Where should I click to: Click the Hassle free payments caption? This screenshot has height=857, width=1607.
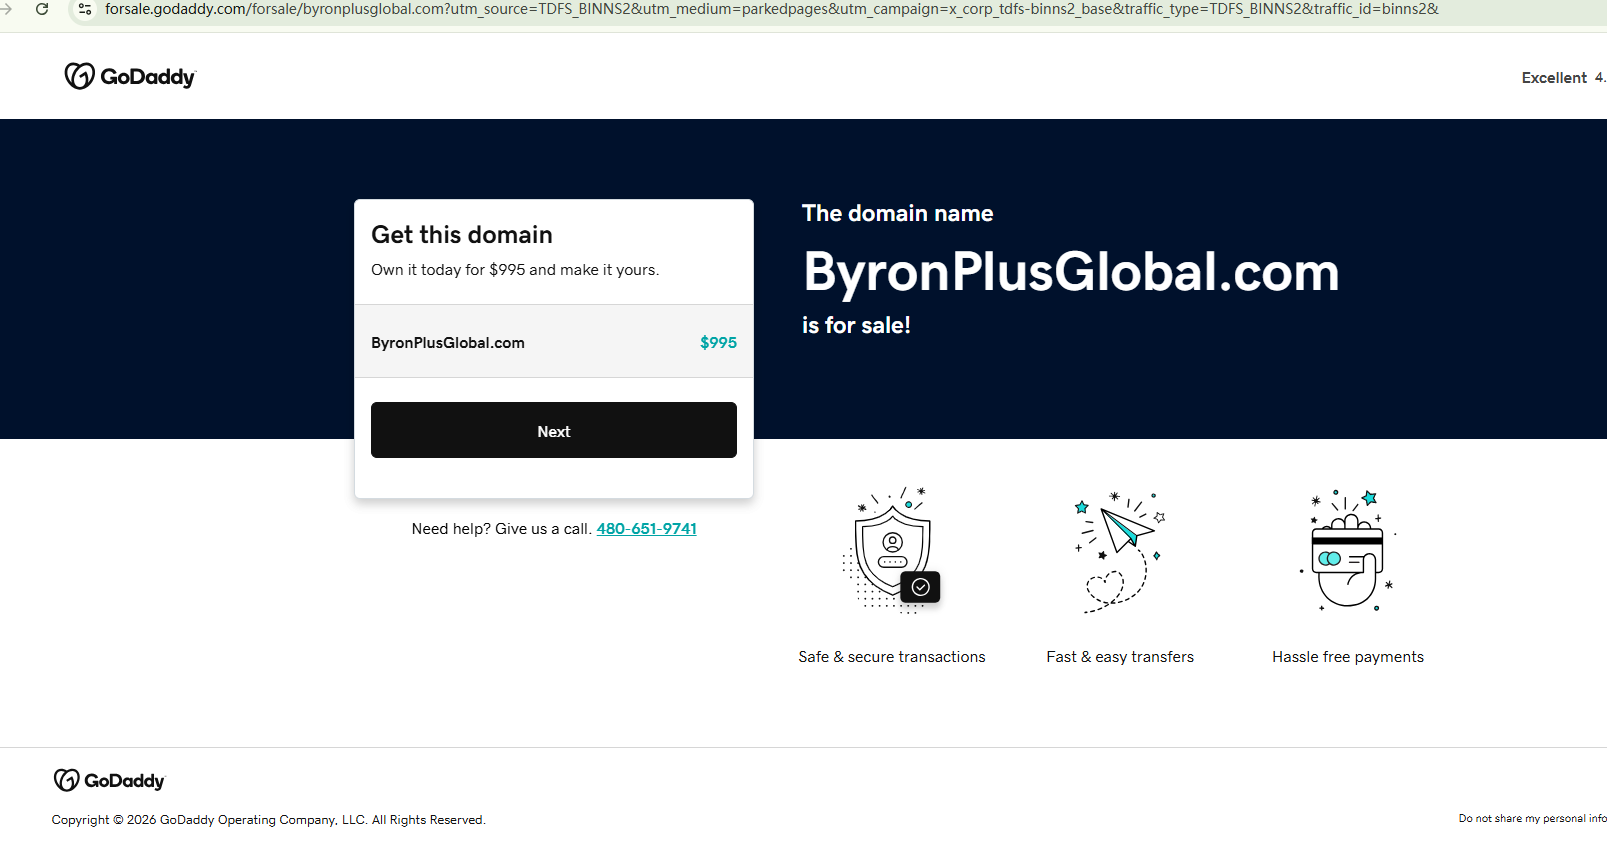[1348, 657]
